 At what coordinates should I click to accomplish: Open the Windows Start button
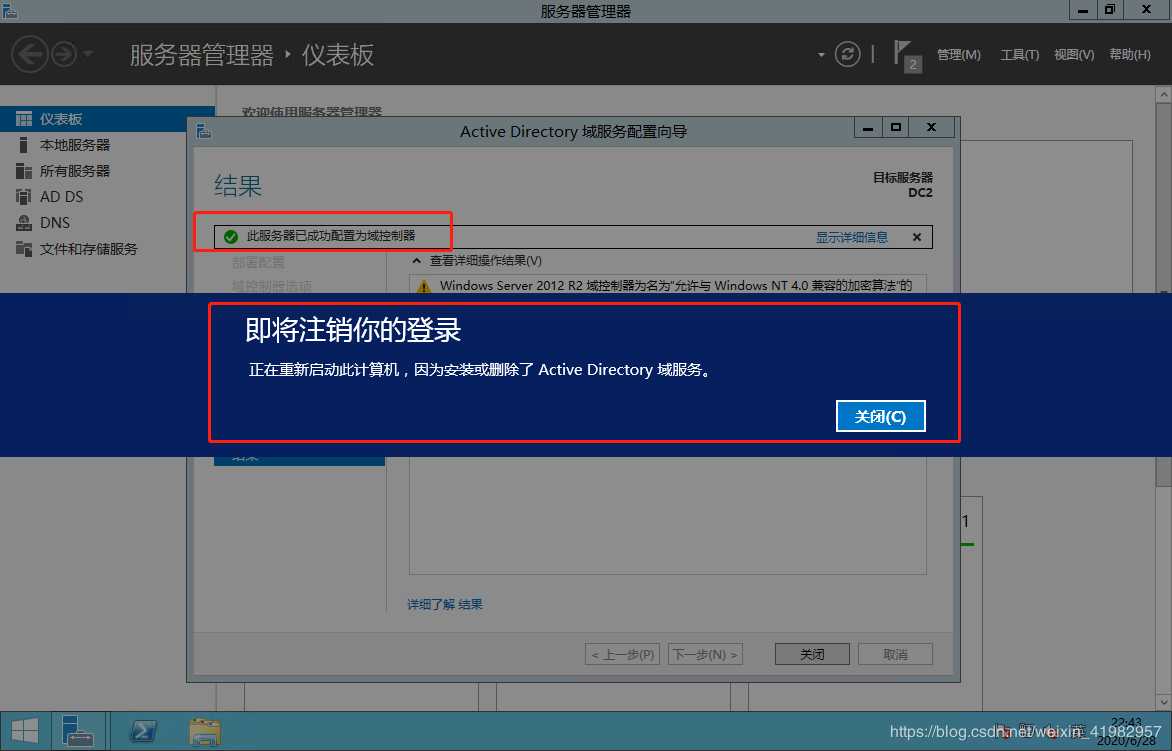click(x=25, y=731)
